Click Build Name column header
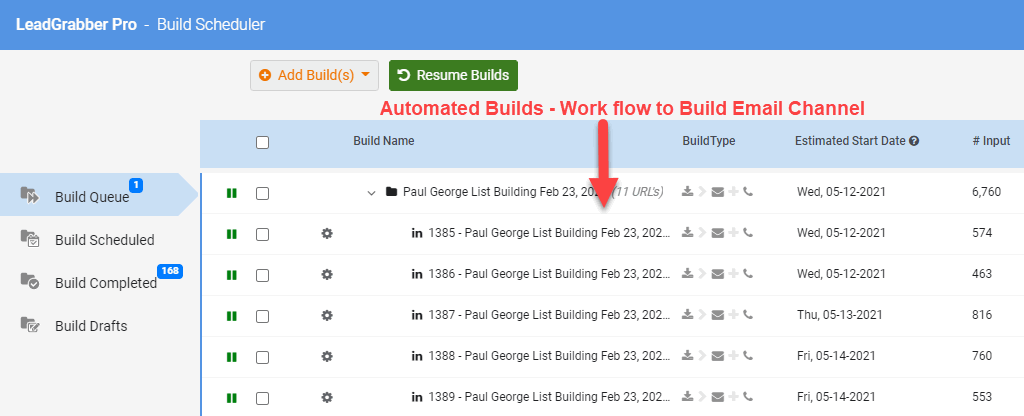 coord(383,140)
